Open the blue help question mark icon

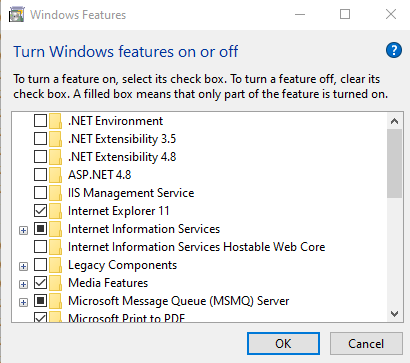tap(394, 51)
